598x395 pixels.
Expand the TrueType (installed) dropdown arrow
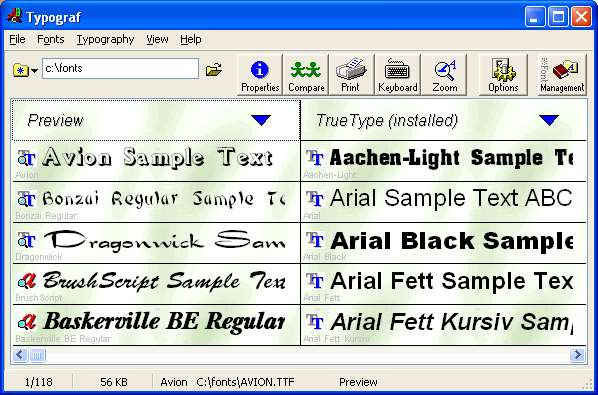(x=549, y=120)
